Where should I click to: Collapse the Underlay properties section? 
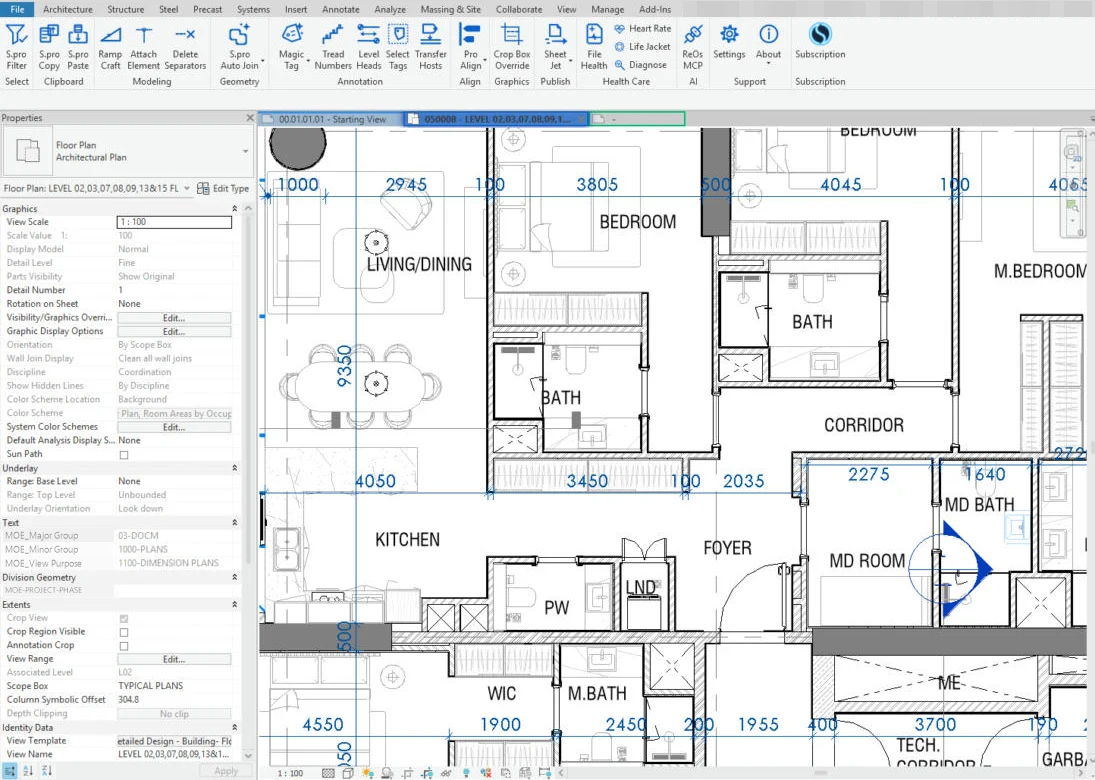[x=235, y=468]
